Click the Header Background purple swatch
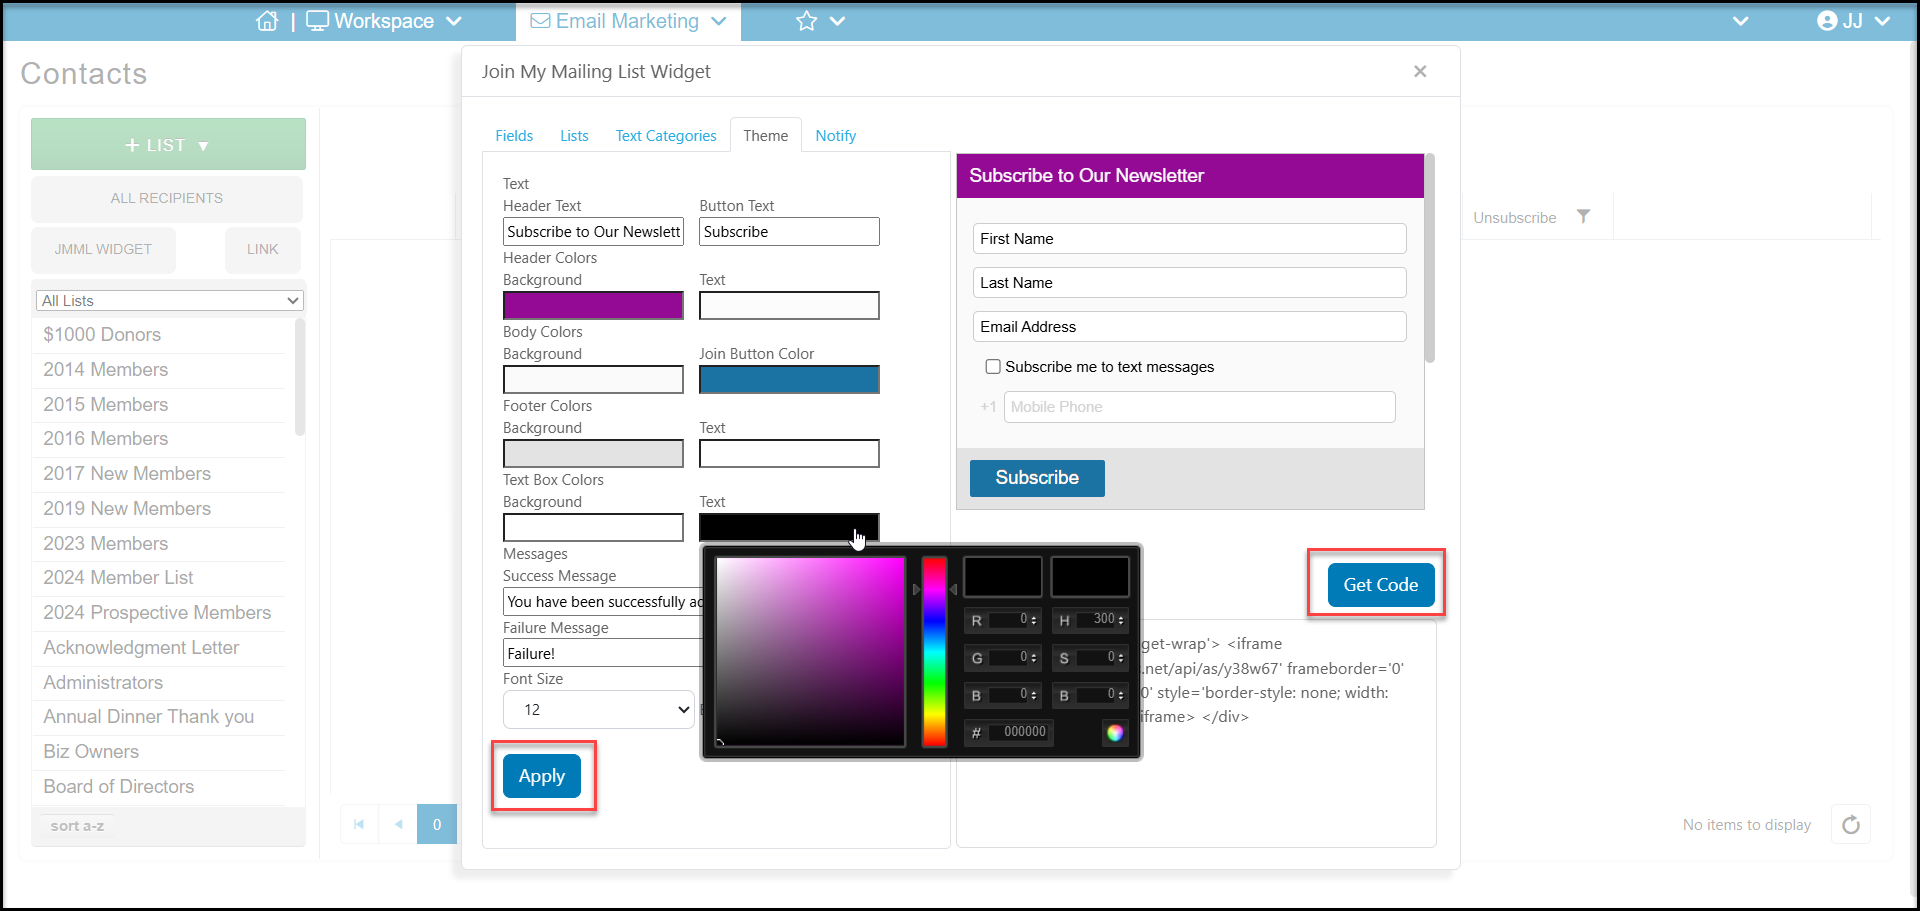The image size is (1920, 911). (593, 305)
